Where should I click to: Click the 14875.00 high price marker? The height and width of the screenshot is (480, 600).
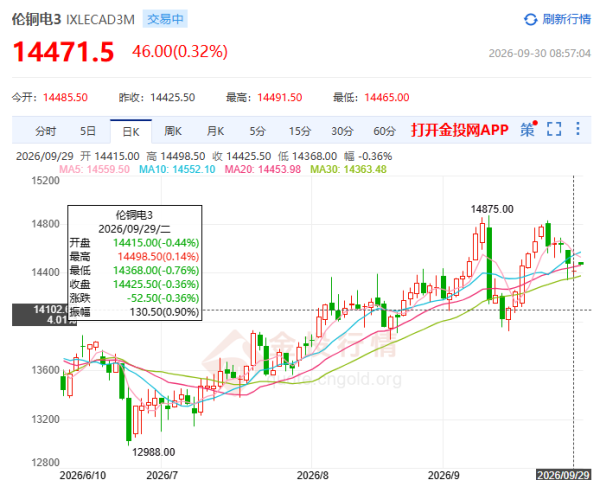click(492, 209)
